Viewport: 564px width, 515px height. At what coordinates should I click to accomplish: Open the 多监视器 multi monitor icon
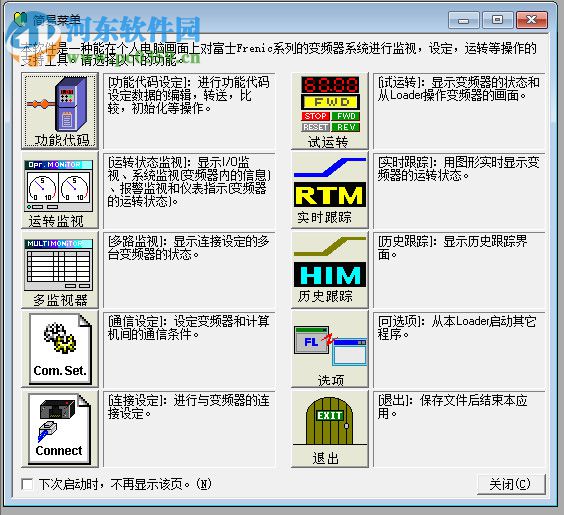pyautogui.click(x=60, y=269)
